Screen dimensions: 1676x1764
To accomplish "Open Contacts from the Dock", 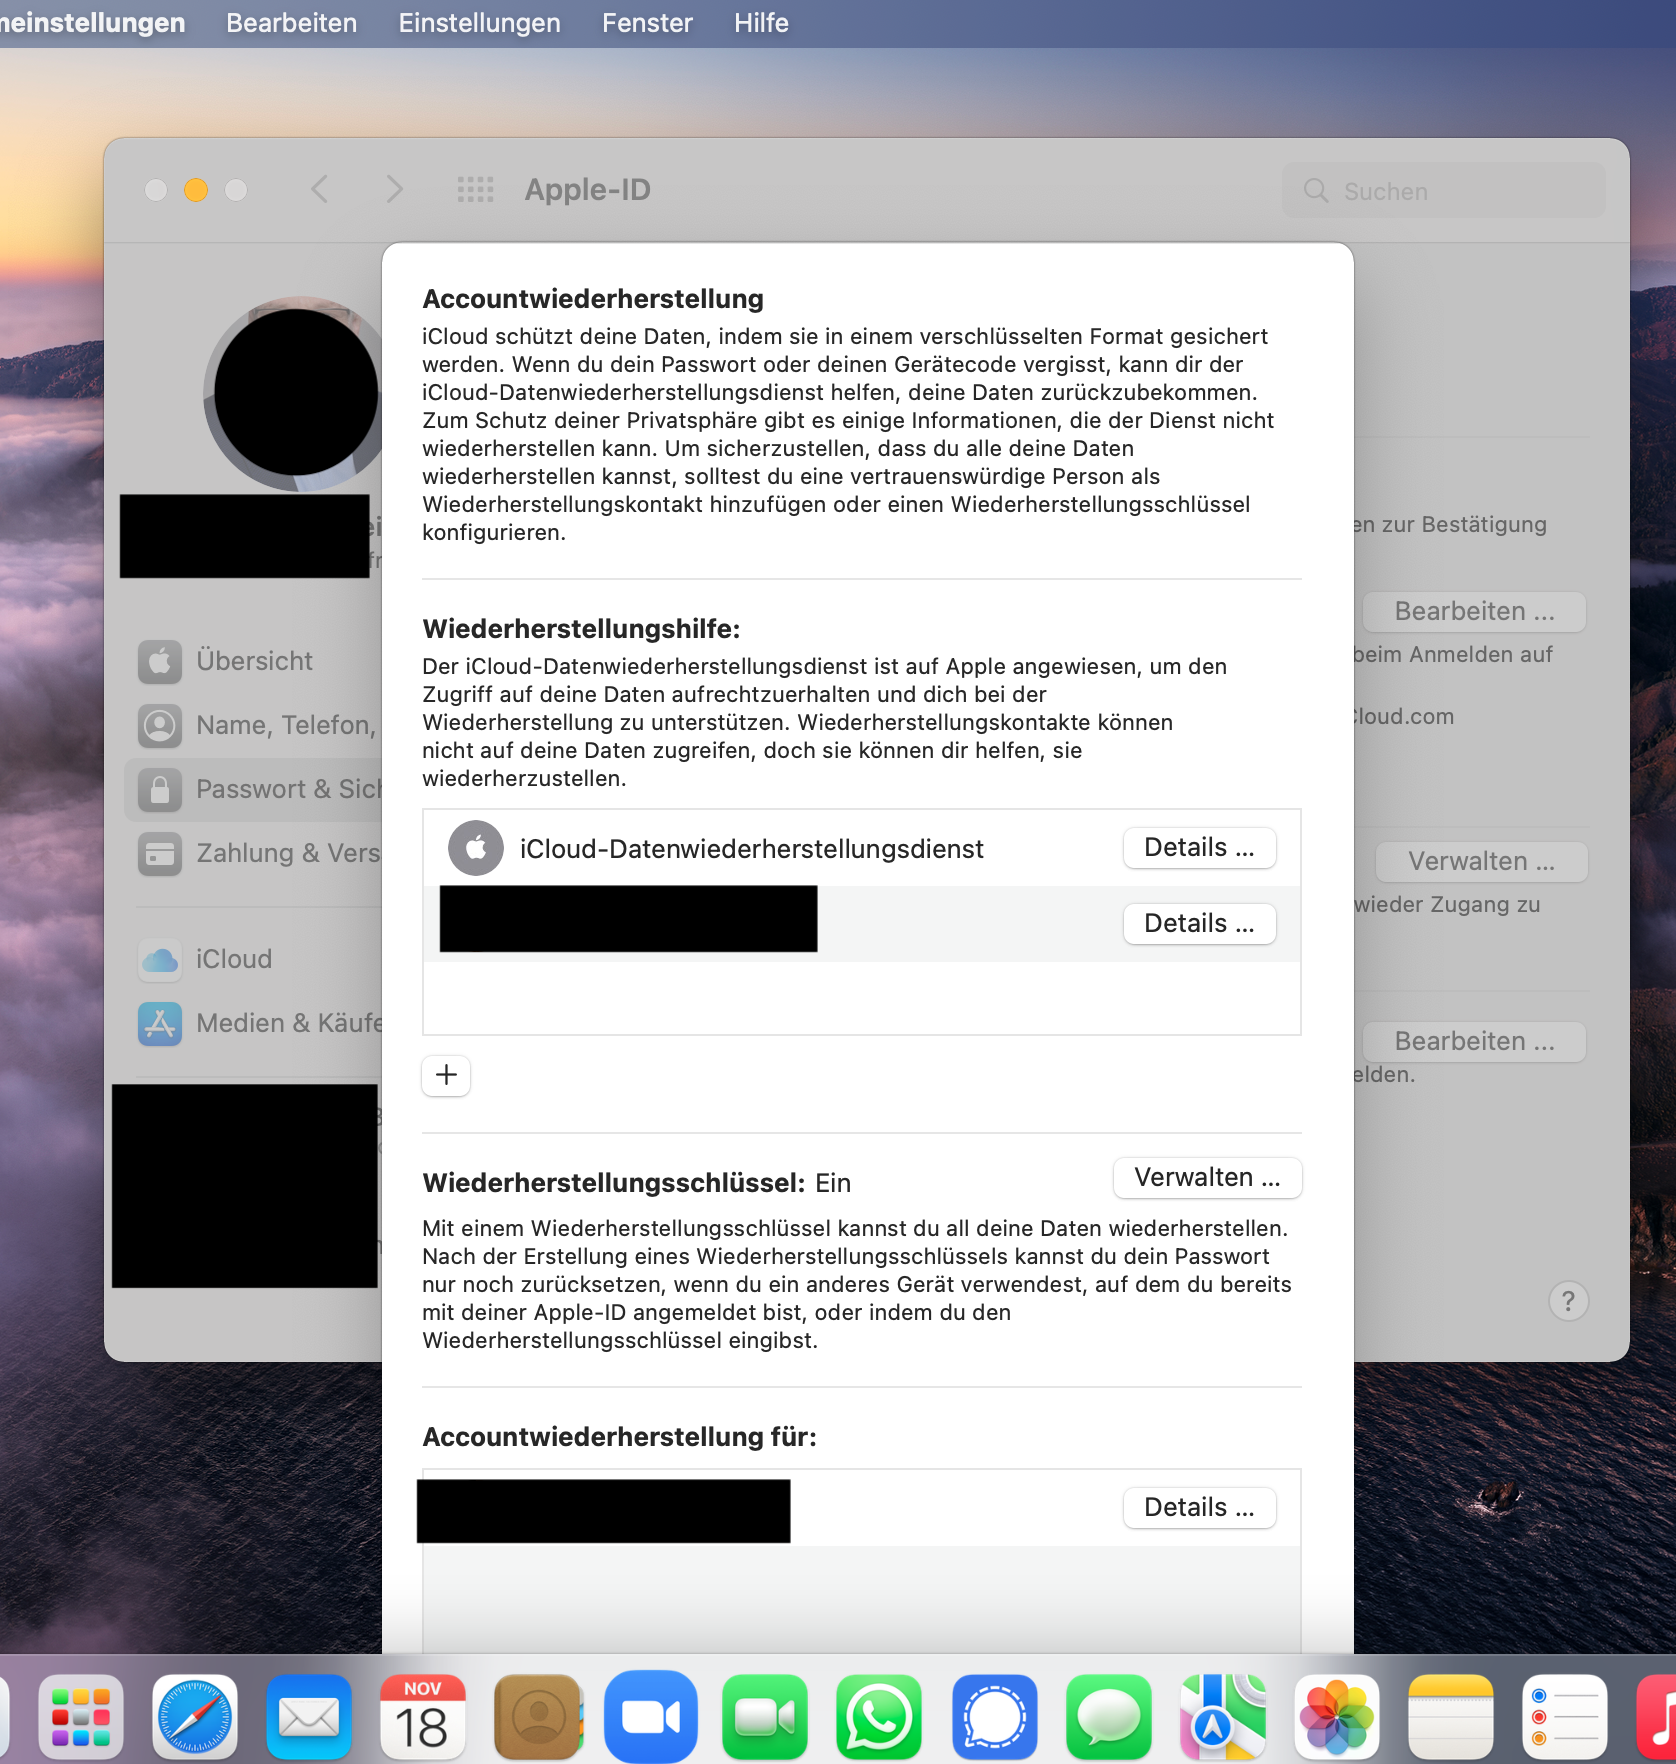I will click(x=537, y=1717).
